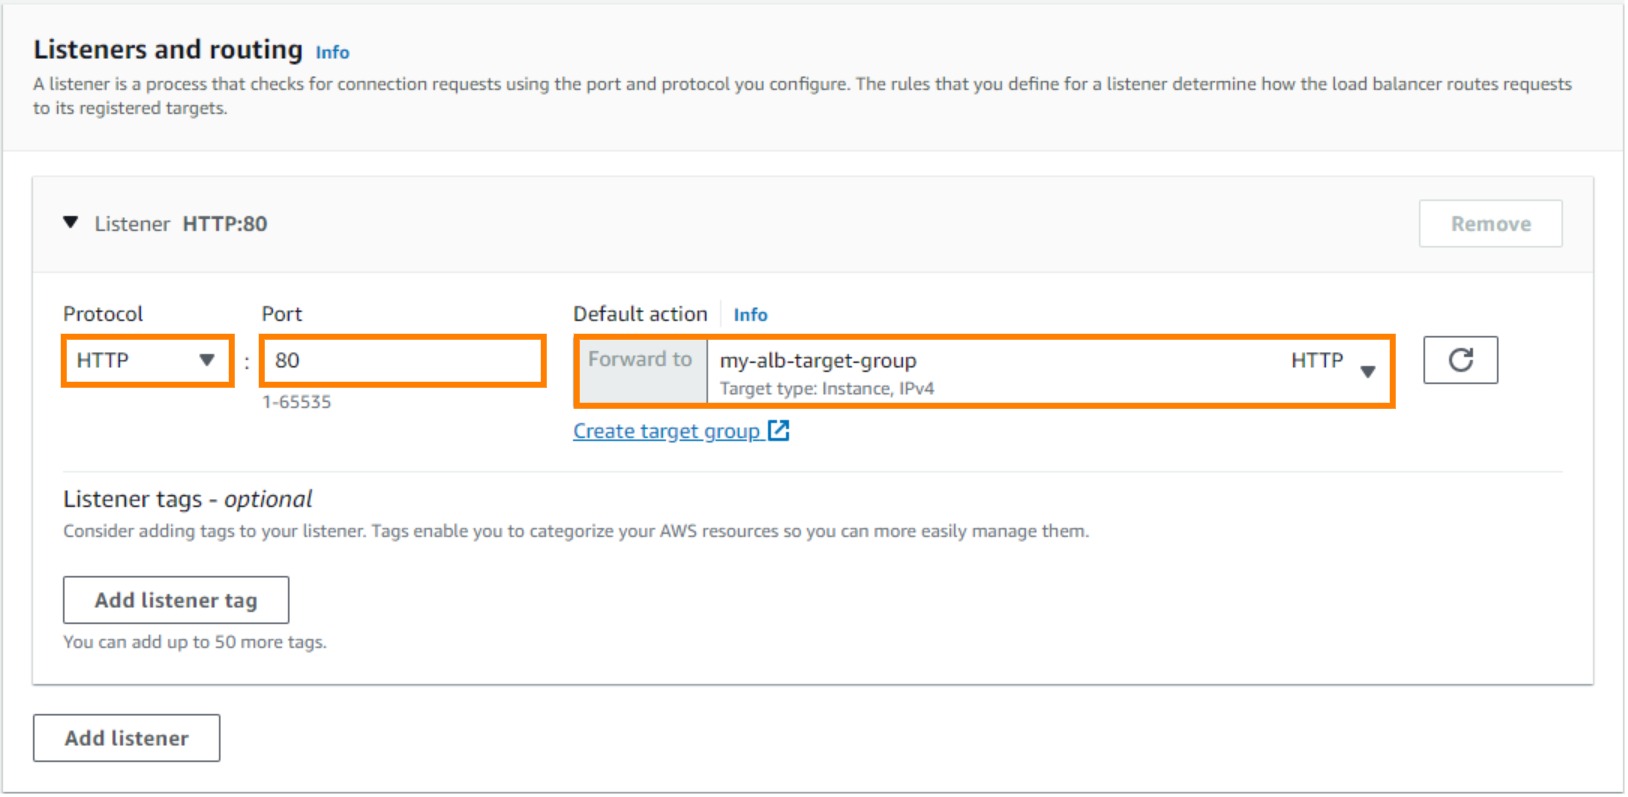1628x797 pixels.
Task: Click the Protocol dropdown arrow
Action: pos(207,361)
